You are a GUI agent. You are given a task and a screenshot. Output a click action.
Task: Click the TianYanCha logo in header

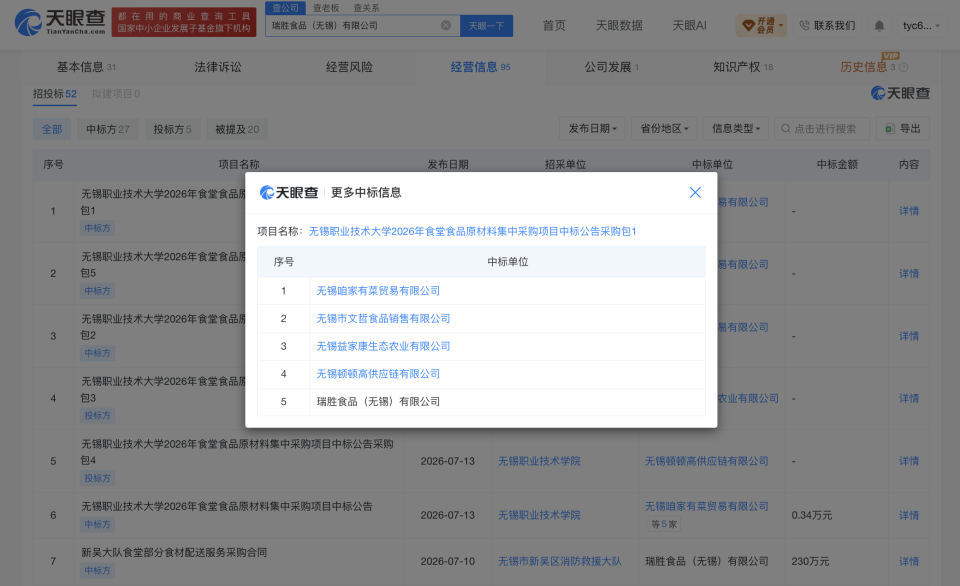[59, 22]
